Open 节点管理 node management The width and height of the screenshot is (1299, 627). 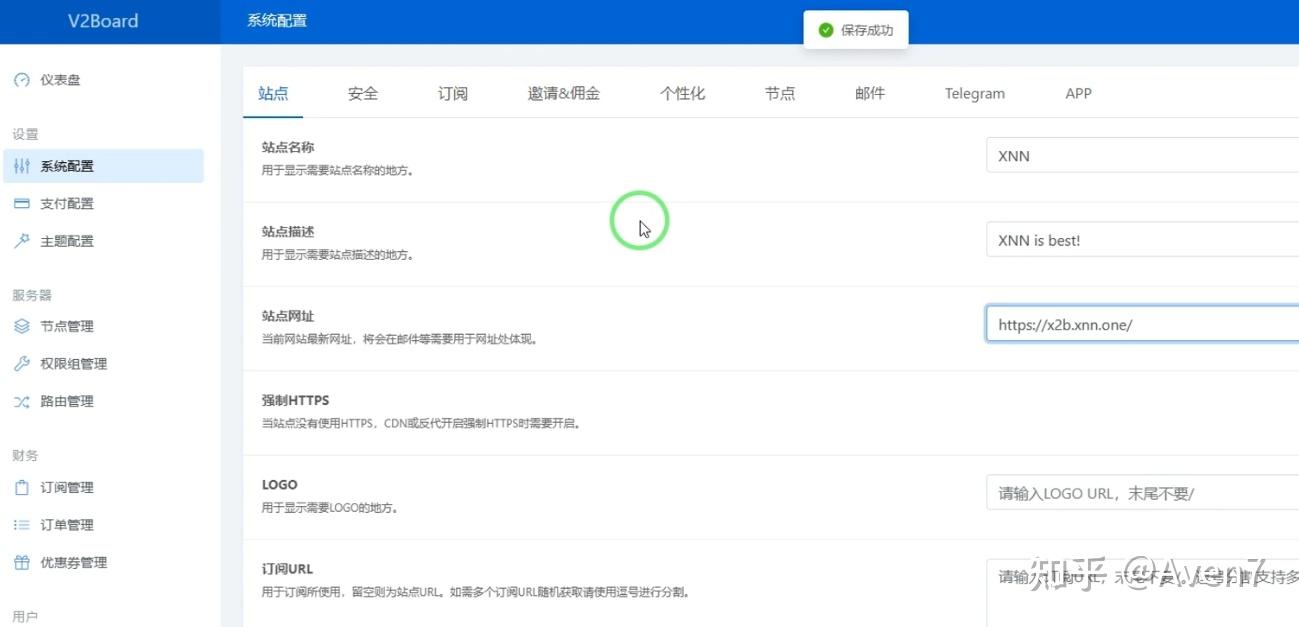(66, 325)
